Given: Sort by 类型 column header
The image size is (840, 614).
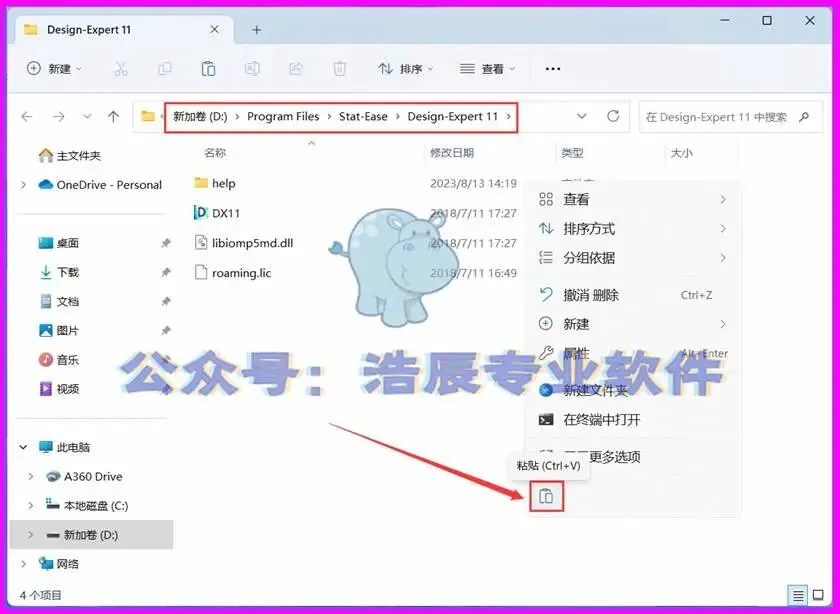Looking at the screenshot, I should click(x=572, y=153).
